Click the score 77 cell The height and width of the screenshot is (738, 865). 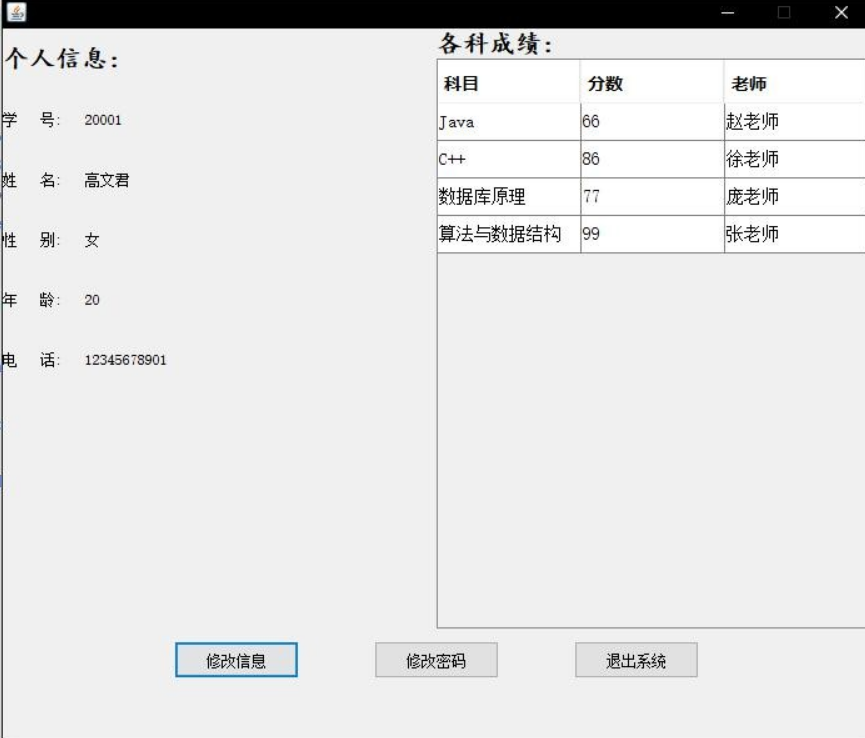(x=652, y=197)
